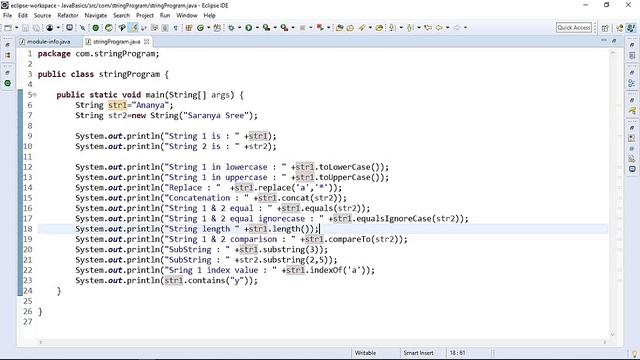This screenshot has height=360, width=640.
Task: Open the Source menu
Action: pos(42,16)
